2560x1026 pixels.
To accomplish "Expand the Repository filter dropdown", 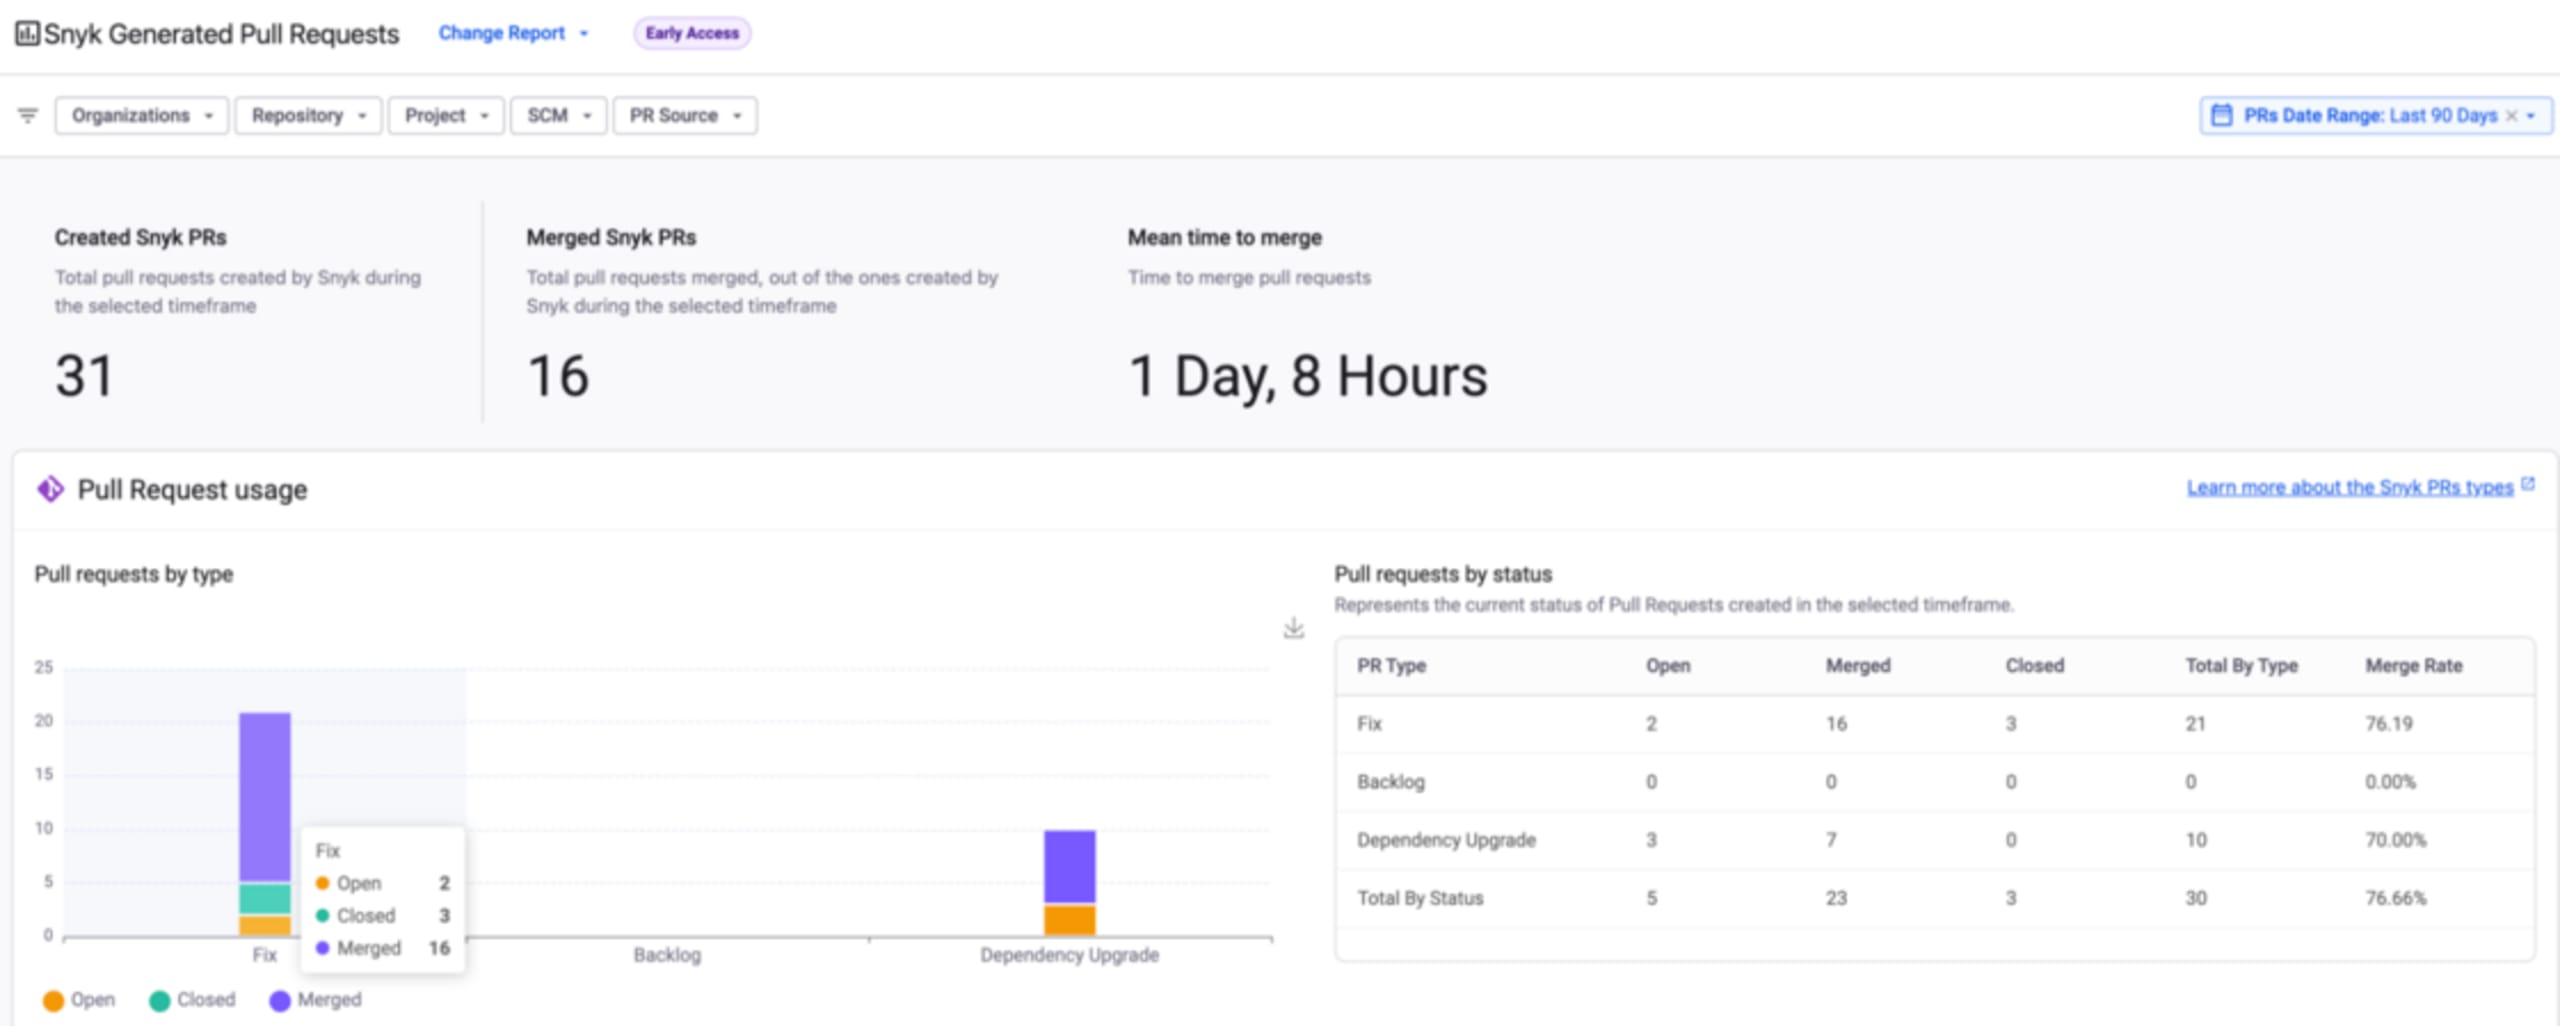I will (x=308, y=116).
